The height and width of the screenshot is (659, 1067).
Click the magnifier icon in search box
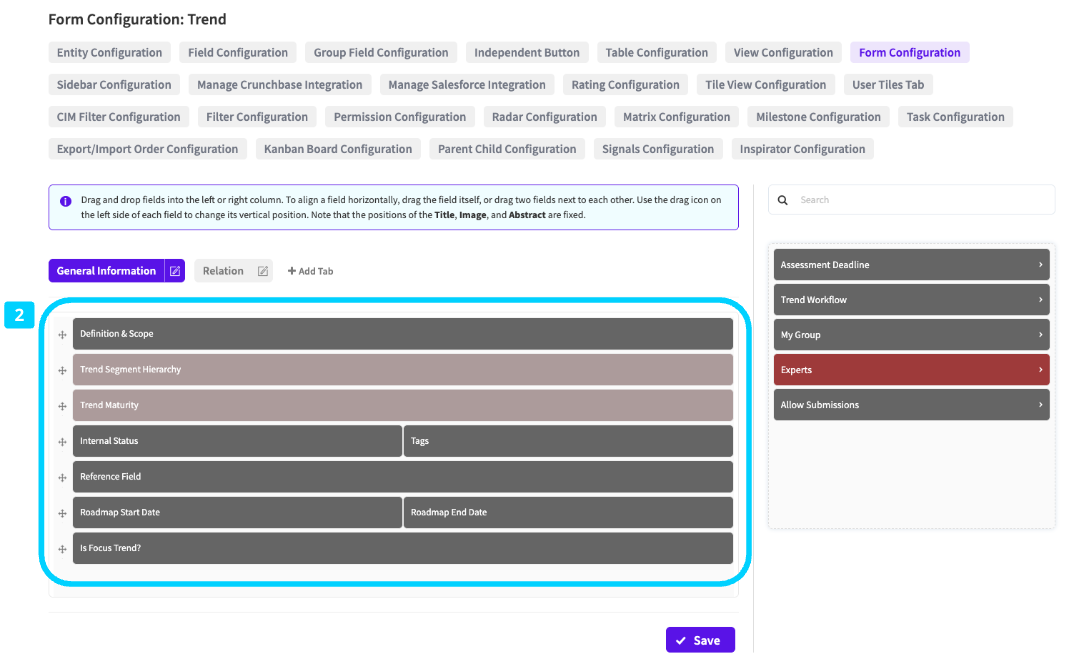pyautogui.click(x=783, y=200)
